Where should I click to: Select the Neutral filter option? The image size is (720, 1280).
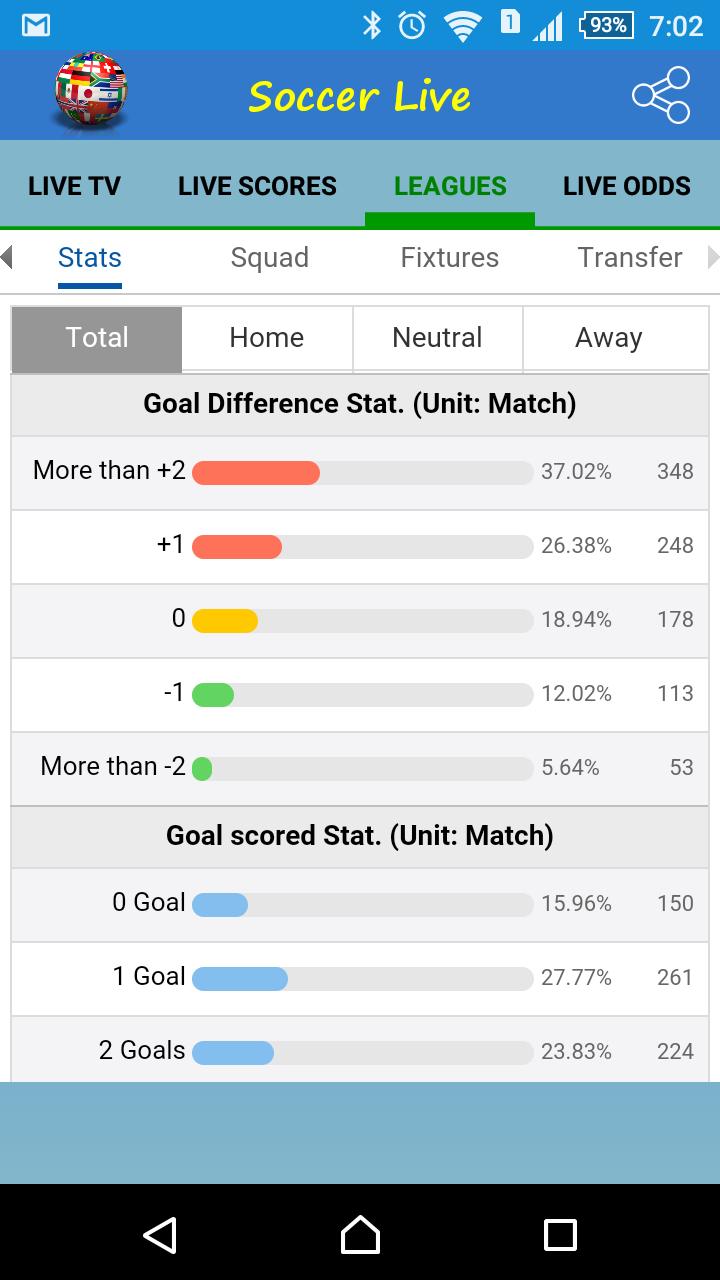click(437, 338)
